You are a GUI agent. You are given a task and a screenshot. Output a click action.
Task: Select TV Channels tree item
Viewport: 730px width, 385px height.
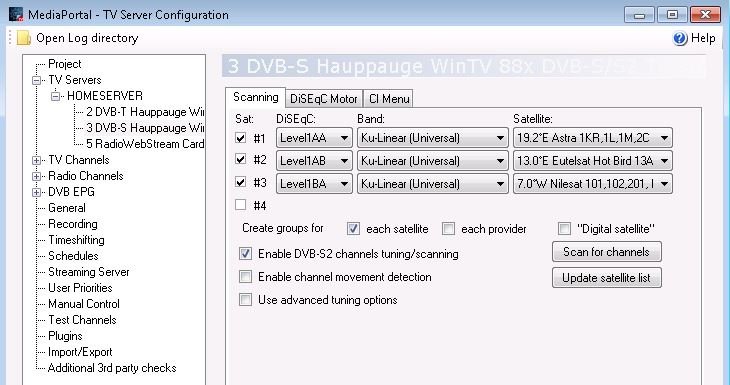point(79,160)
